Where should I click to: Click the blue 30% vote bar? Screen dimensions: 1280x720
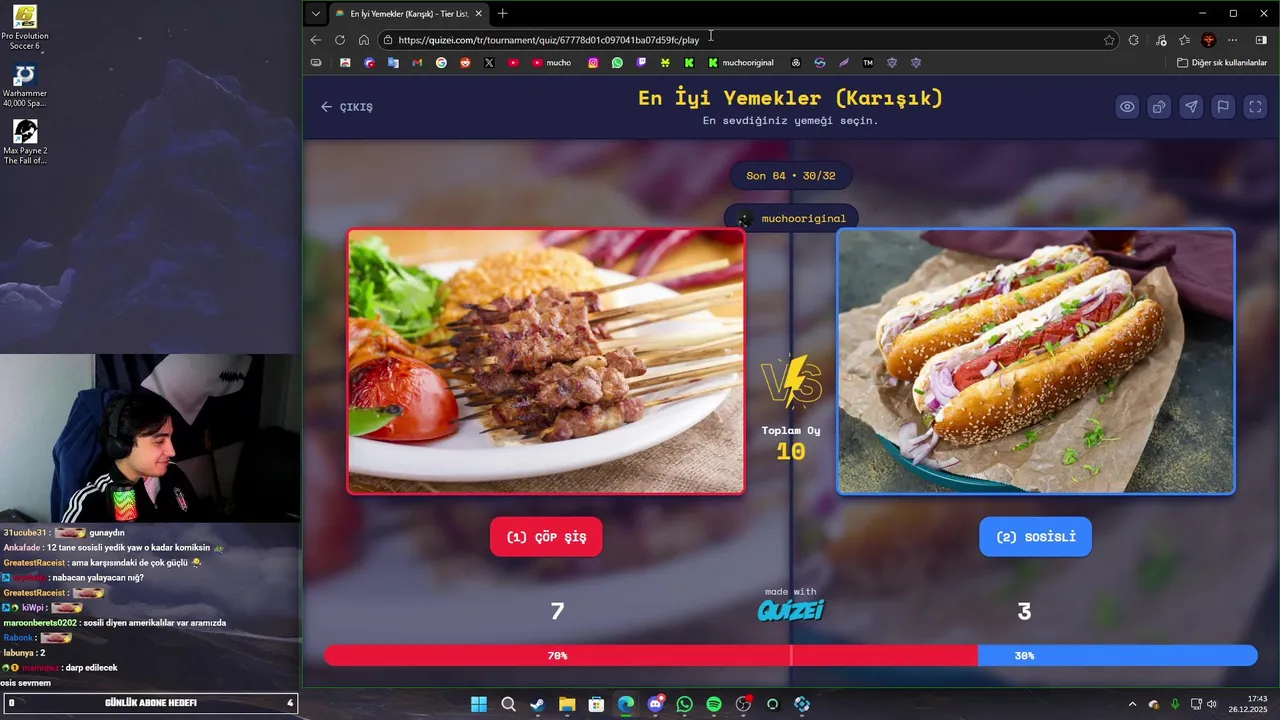pyautogui.click(x=1118, y=656)
